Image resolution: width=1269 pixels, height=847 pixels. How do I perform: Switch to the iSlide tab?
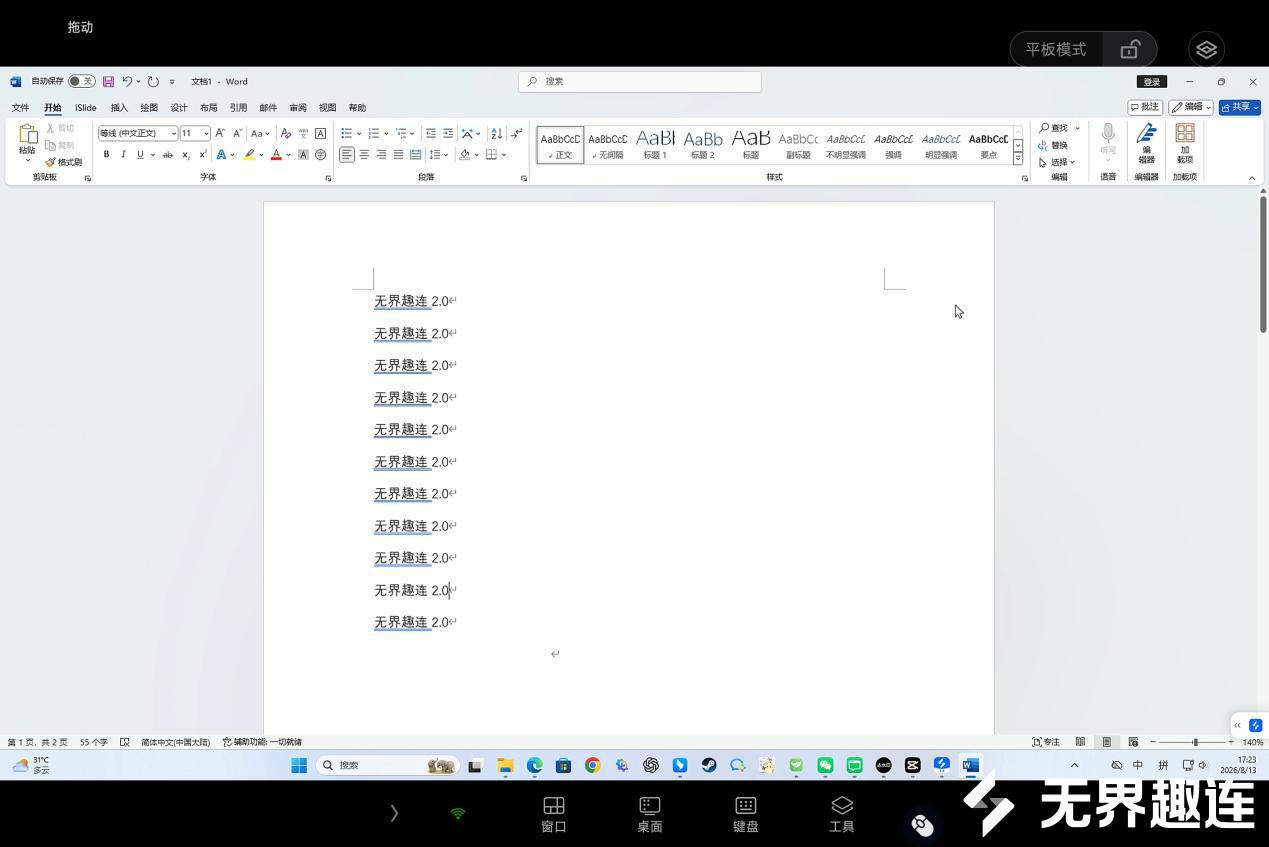click(86, 108)
